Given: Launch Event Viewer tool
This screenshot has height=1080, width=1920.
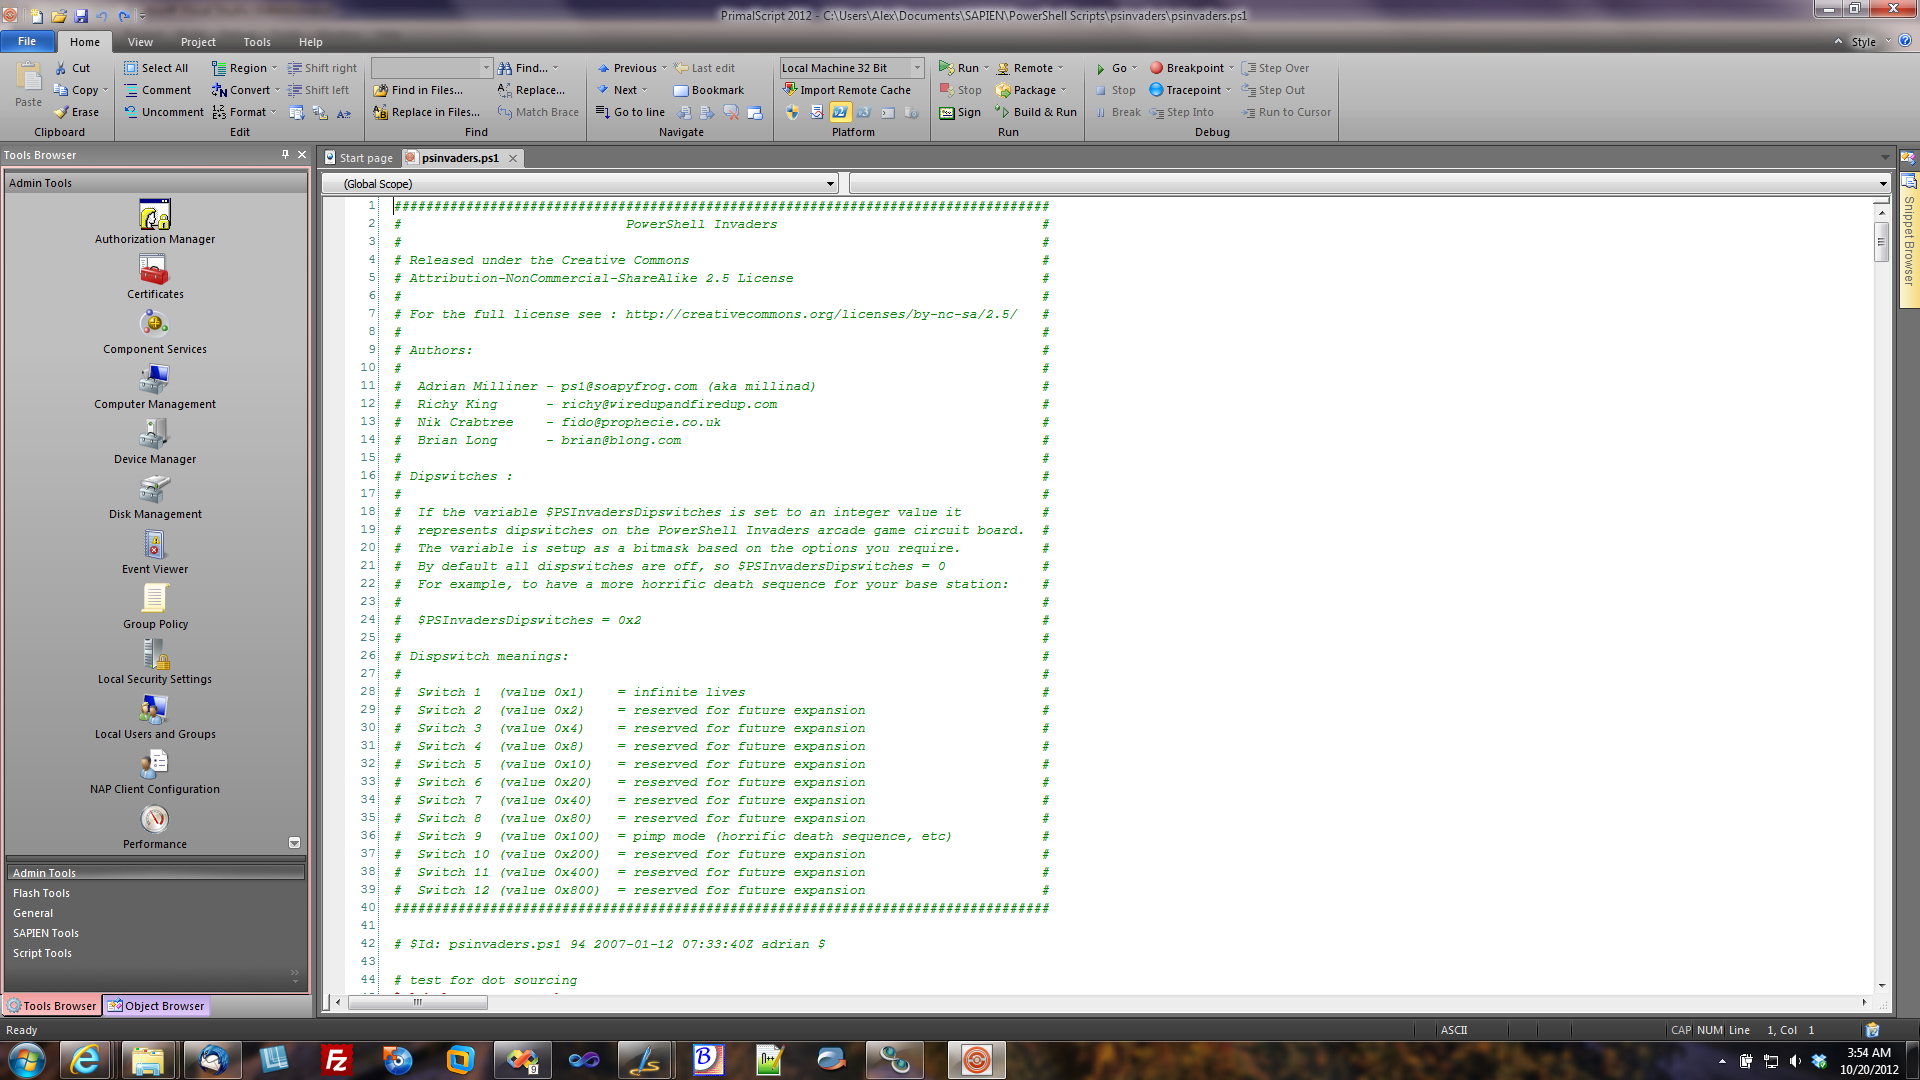Looking at the screenshot, I should click(155, 552).
